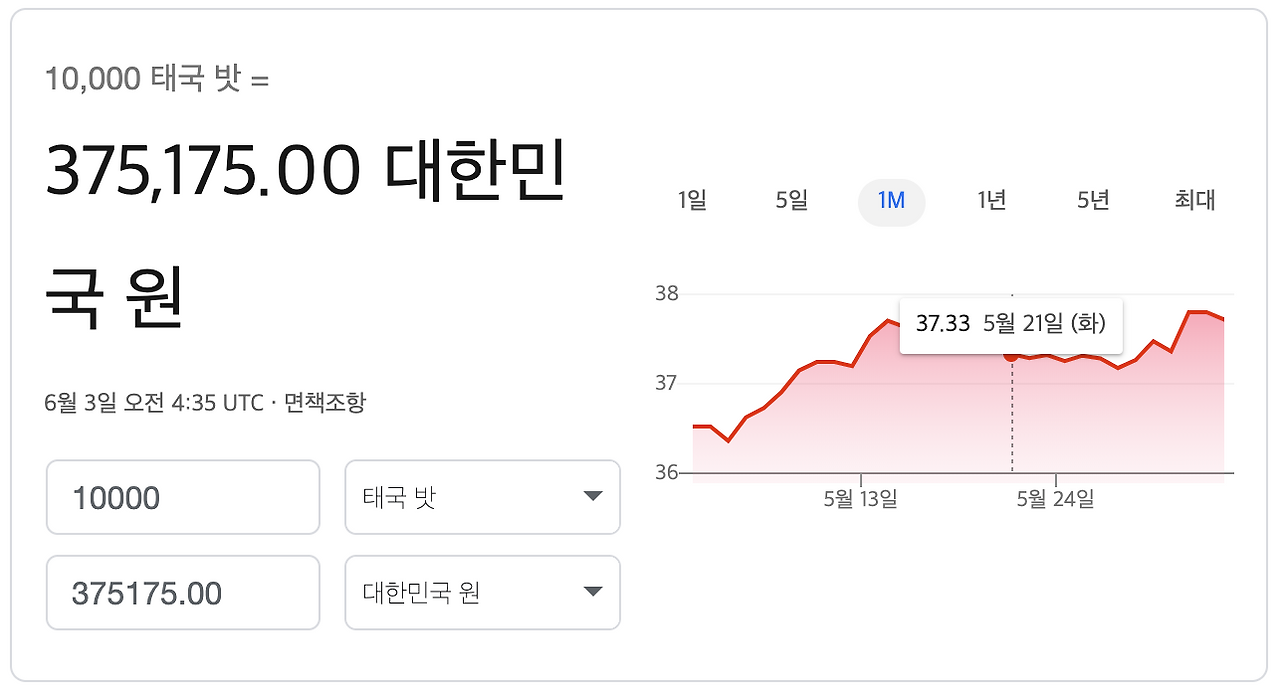Click the 10000 amount input field
The width and height of the screenshot is (1280, 692).
[x=183, y=497]
